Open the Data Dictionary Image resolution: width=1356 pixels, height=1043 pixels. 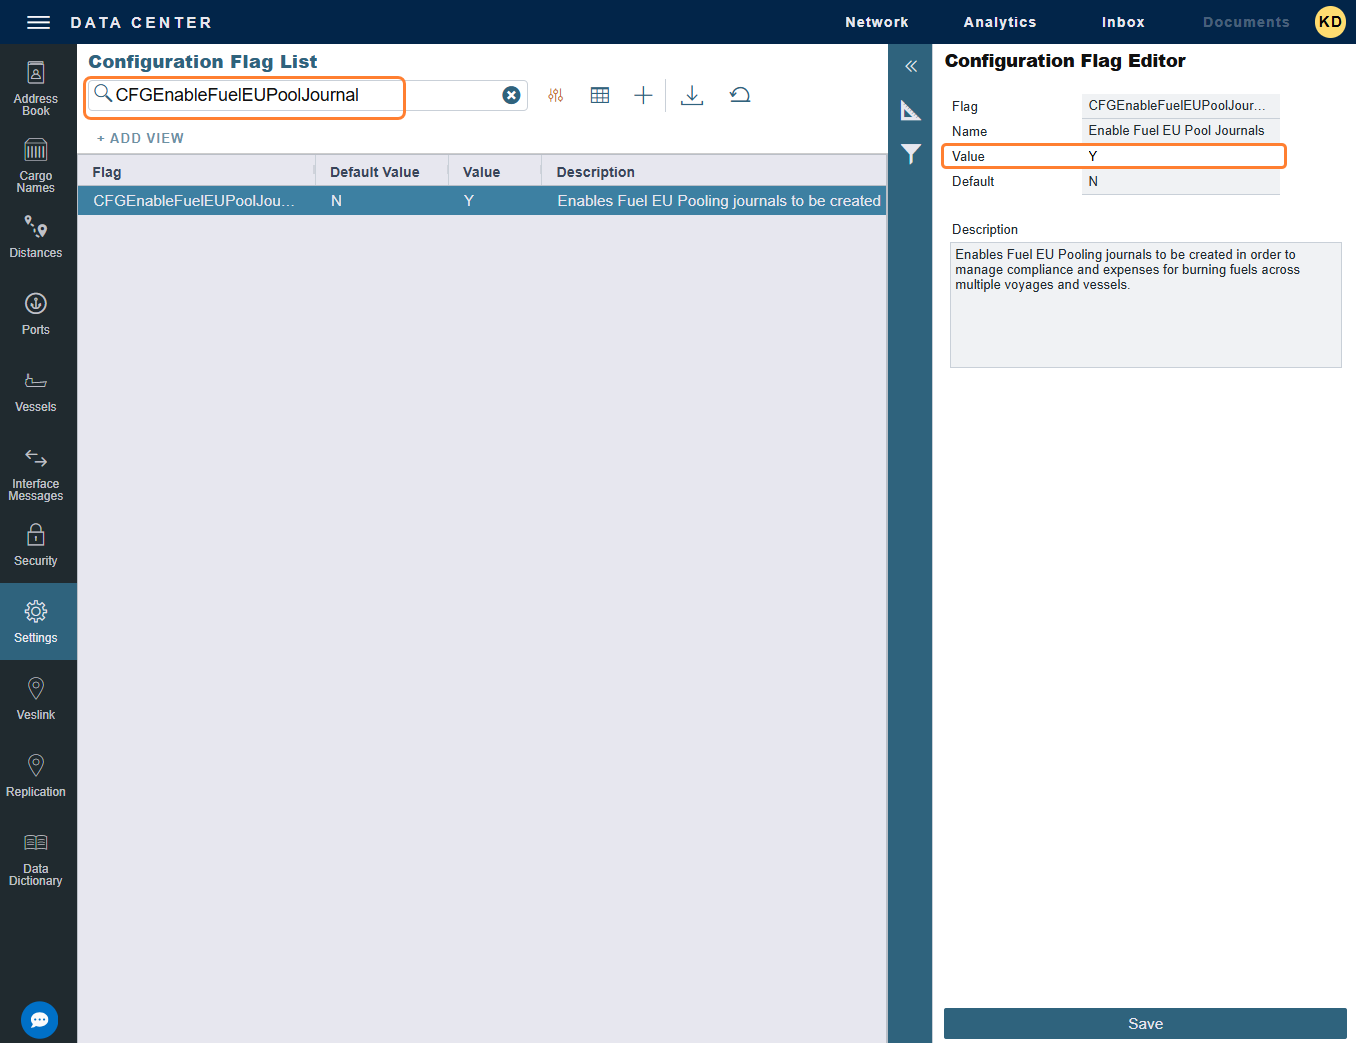(35, 860)
